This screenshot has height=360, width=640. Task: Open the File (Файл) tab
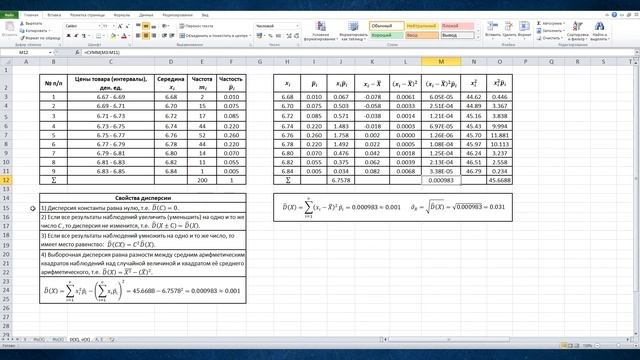[x=9, y=15]
